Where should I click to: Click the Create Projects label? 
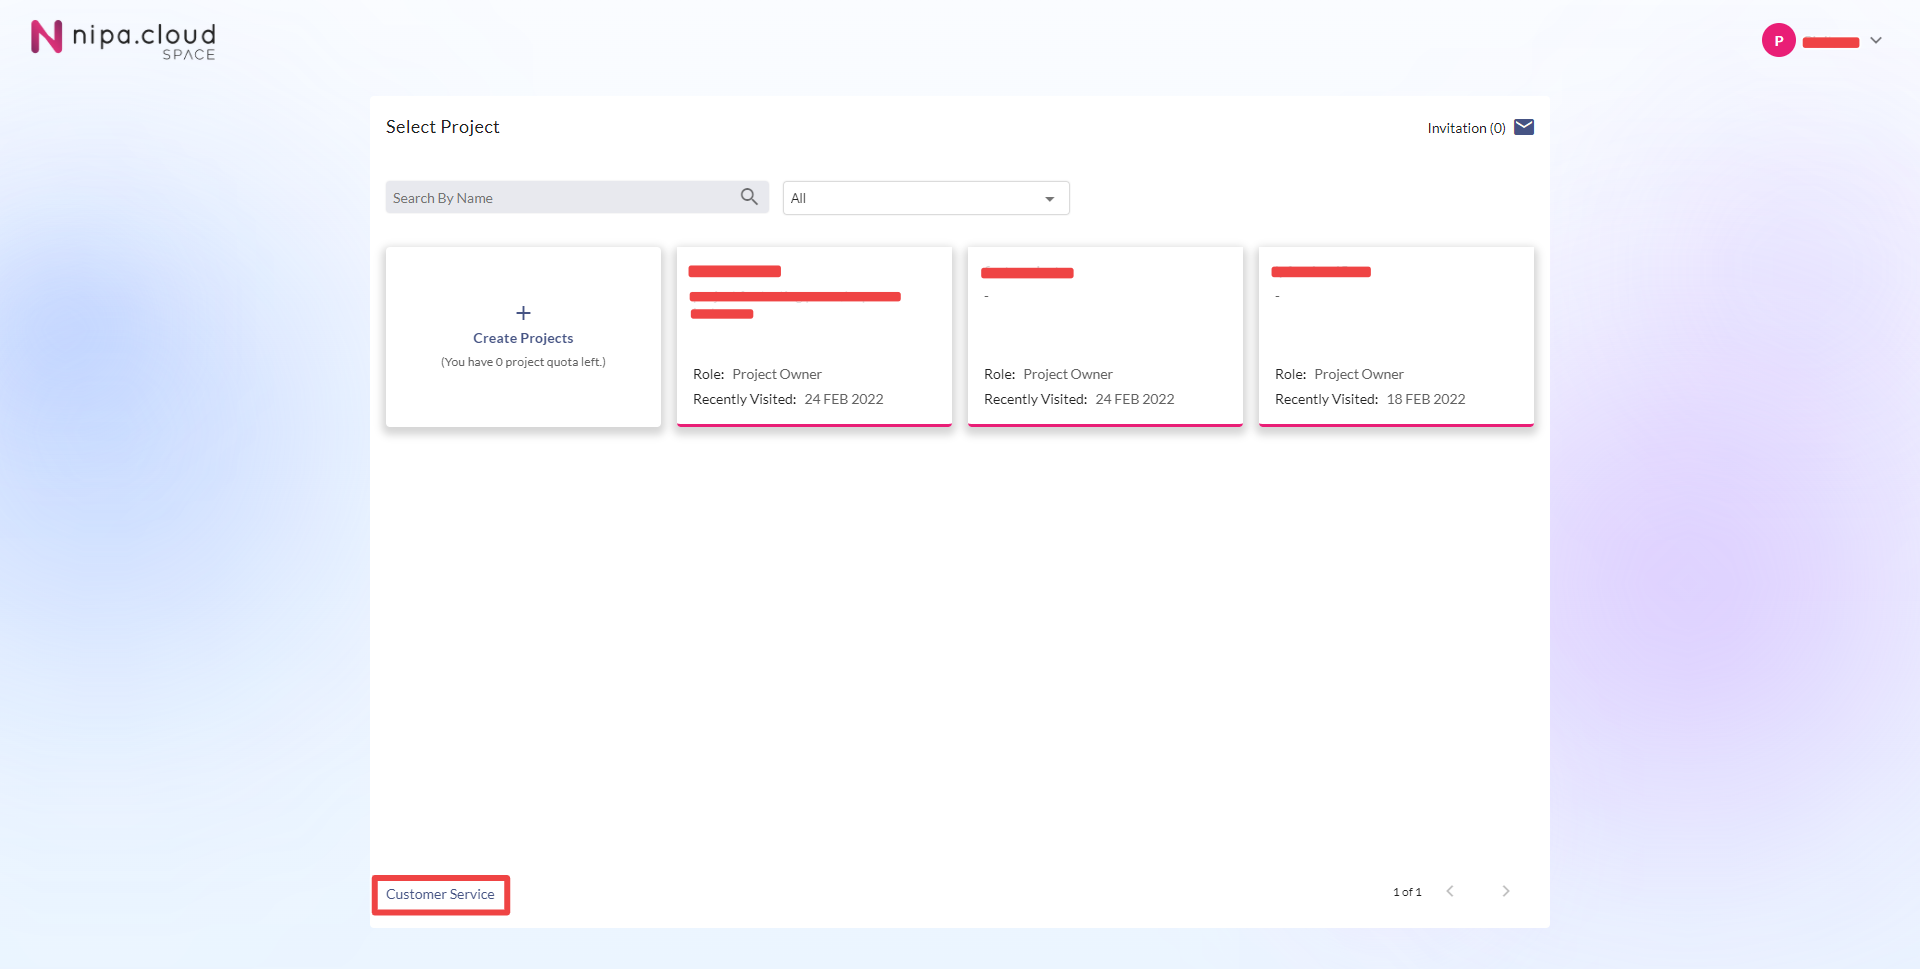pyautogui.click(x=523, y=338)
